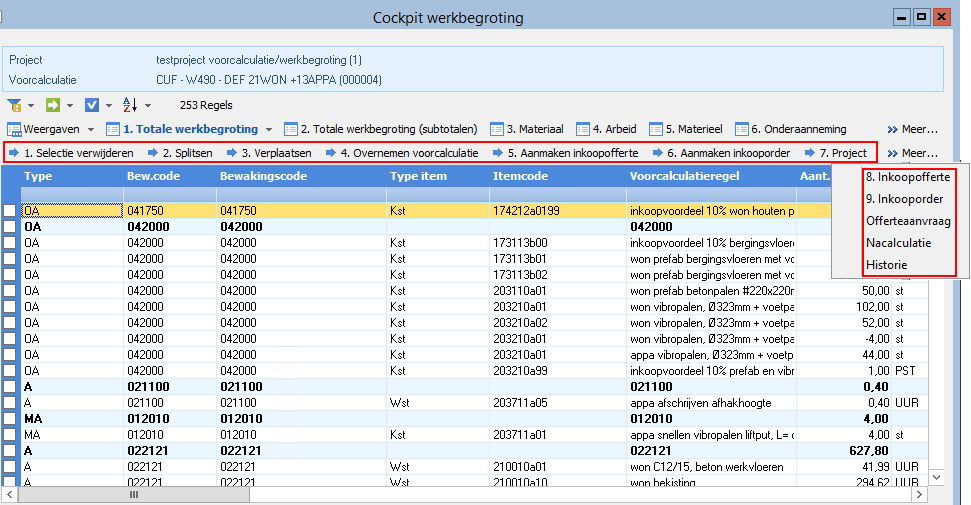Choose Historie from the menu
Image resolution: width=971 pixels, height=505 pixels.
pos(887,265)
